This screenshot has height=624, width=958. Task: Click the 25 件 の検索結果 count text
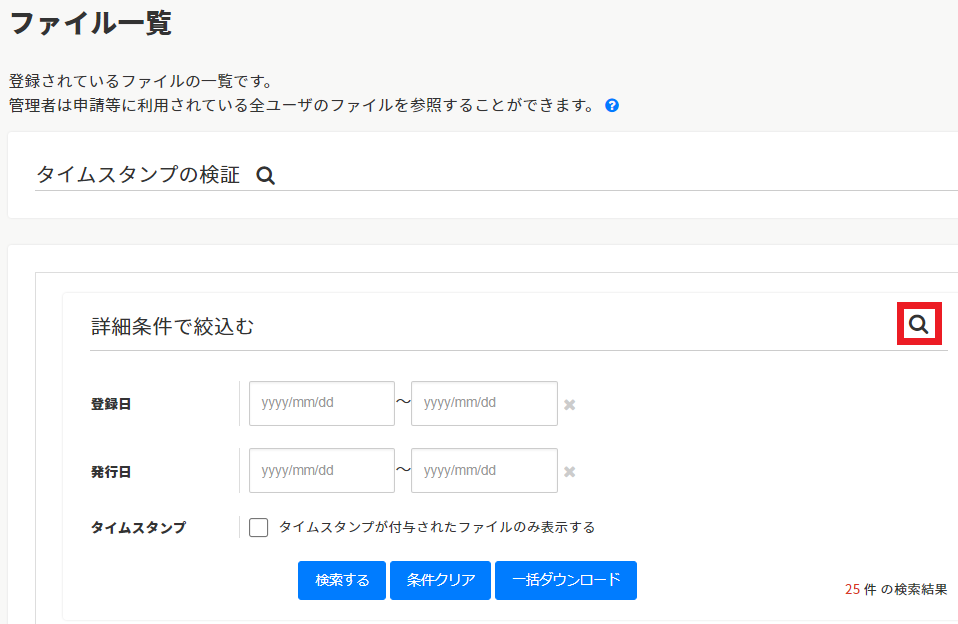click(x=895, y=590)
